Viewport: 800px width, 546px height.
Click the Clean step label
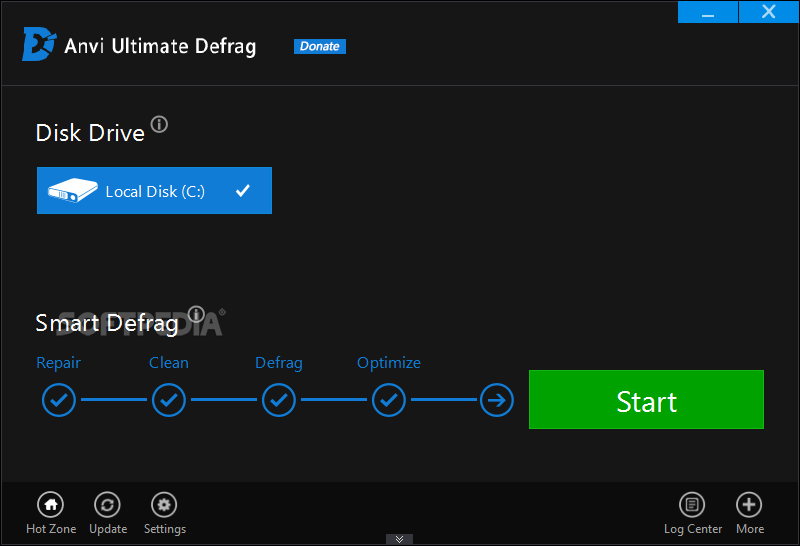169,363
